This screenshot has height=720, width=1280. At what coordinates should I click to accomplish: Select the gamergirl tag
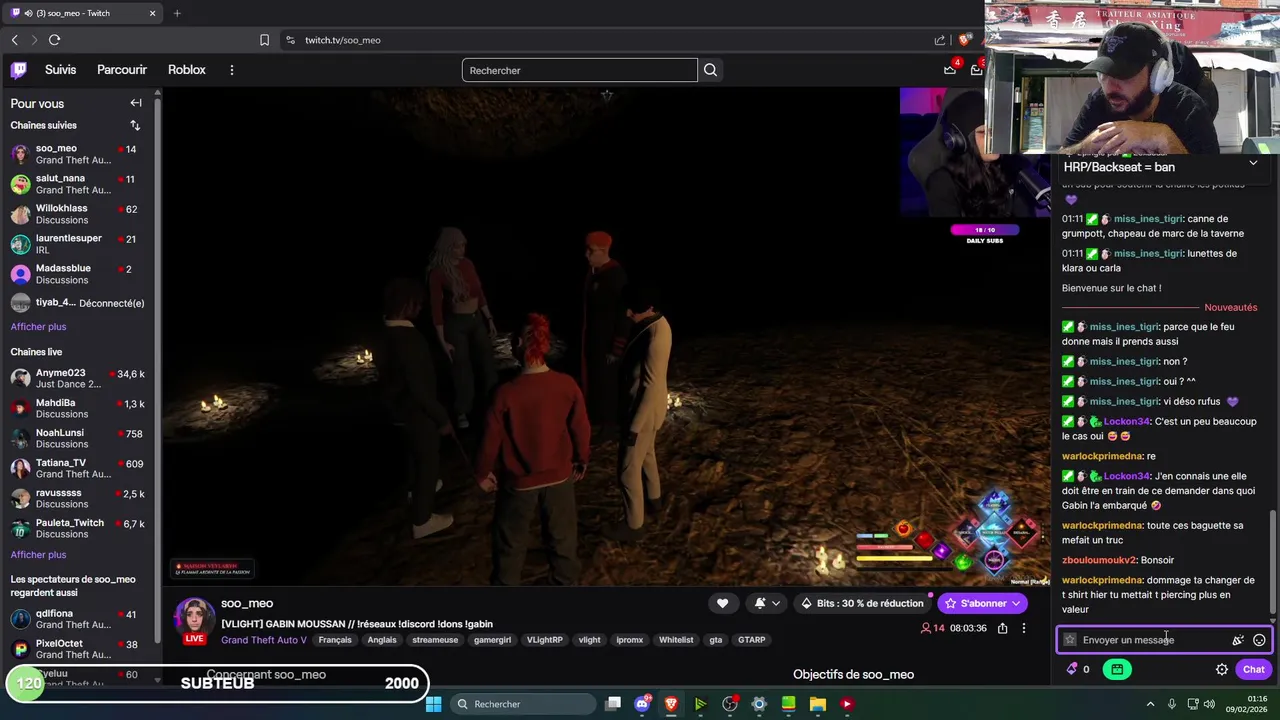pos(493,640)
